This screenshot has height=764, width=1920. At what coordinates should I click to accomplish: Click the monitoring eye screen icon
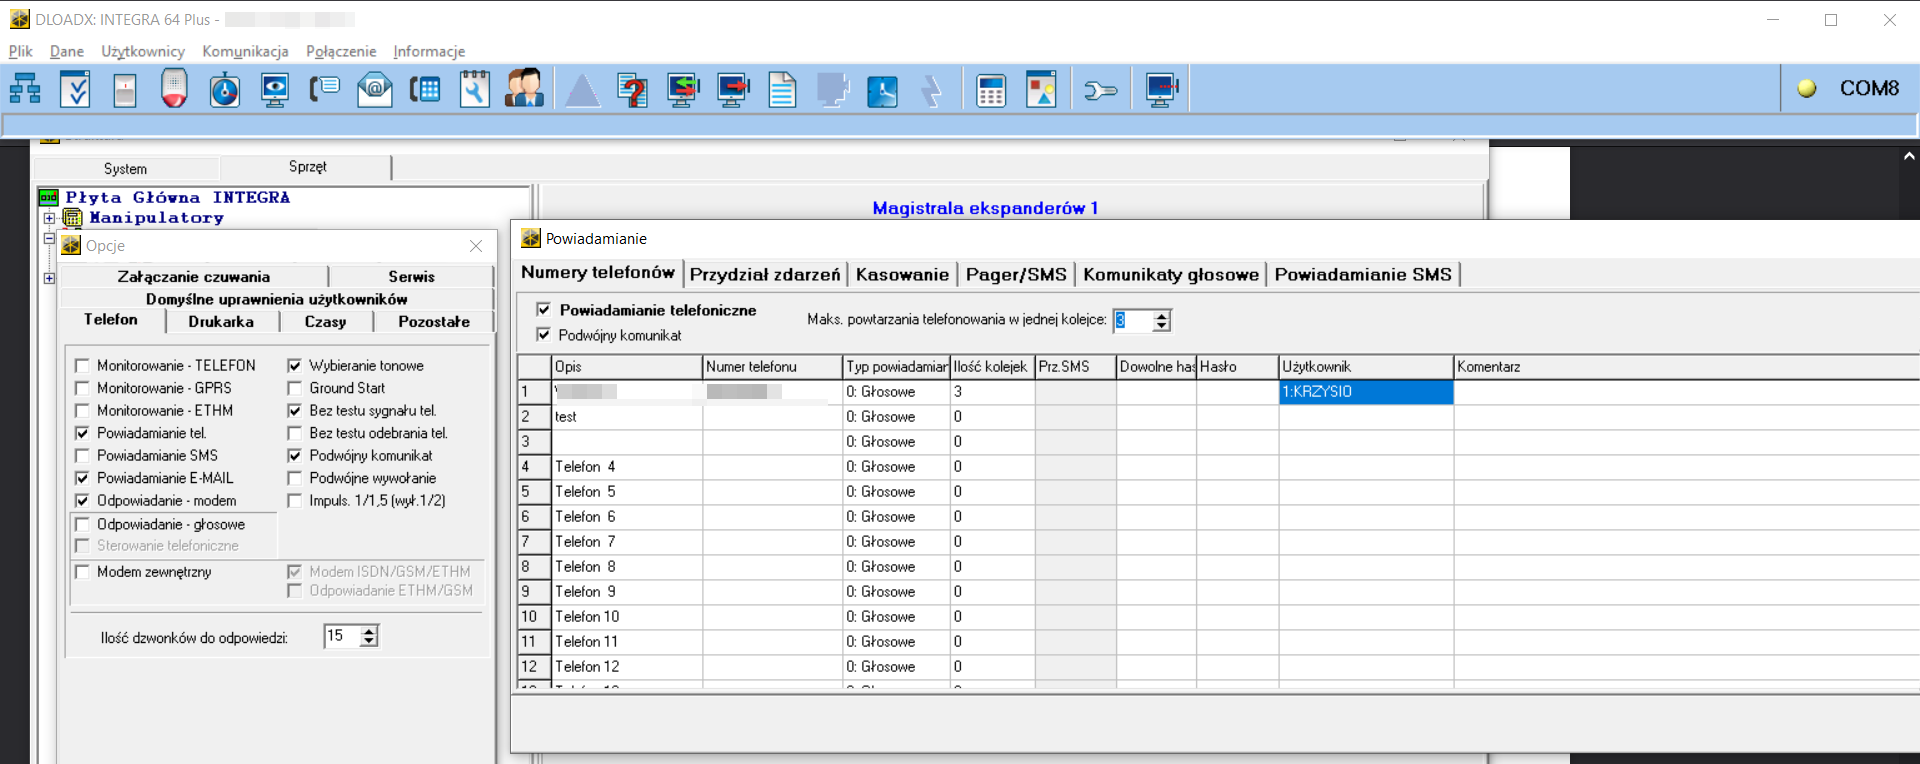[274, 89]
